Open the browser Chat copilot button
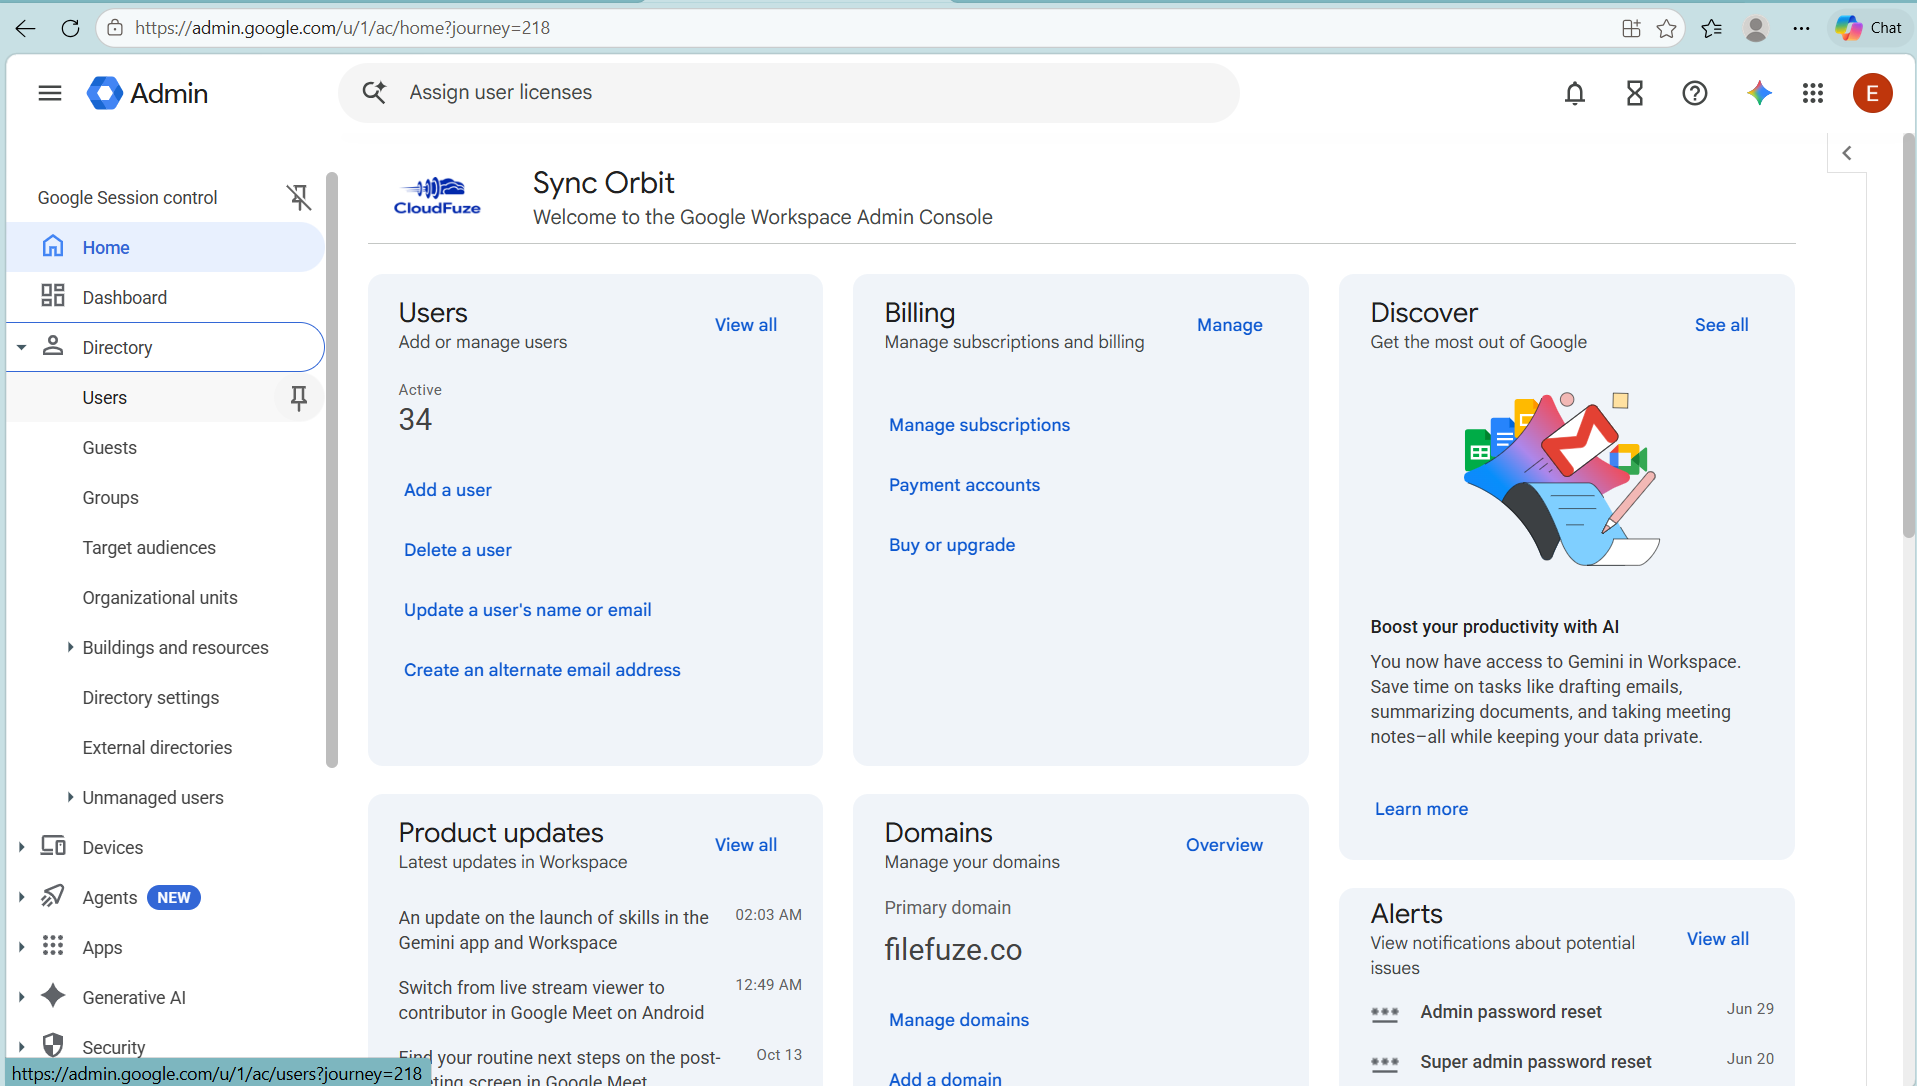1917x1086 pixels. coord(1869,28)
